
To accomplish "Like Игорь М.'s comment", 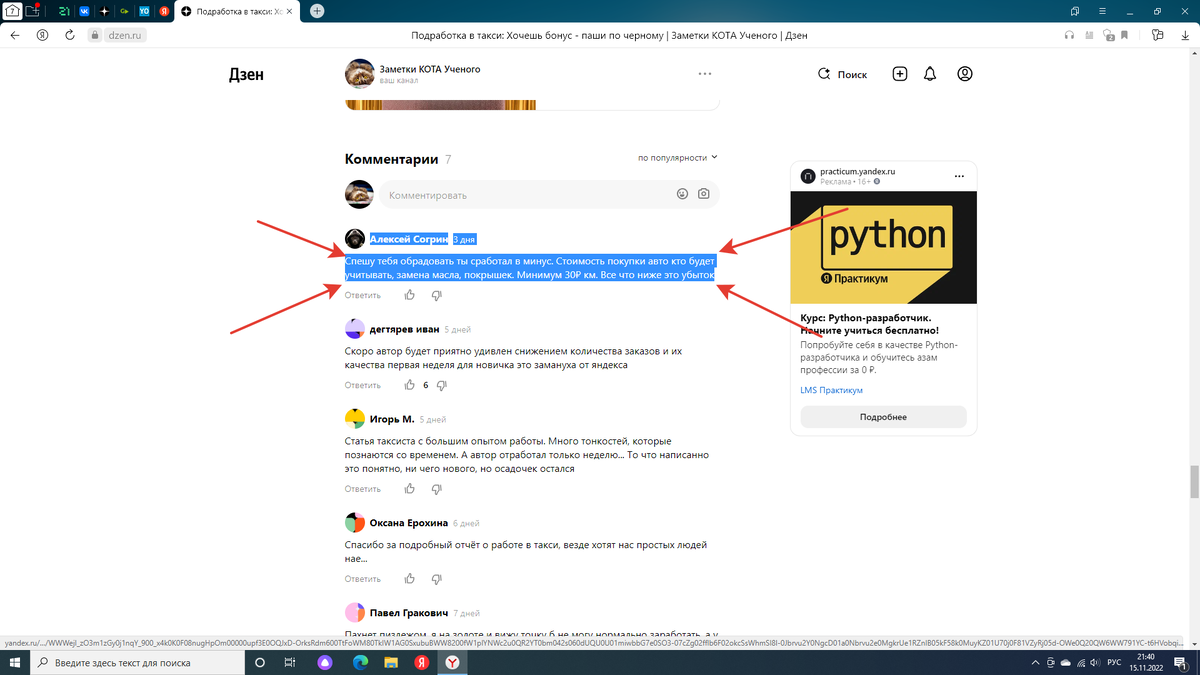I will tap(410, 489).
